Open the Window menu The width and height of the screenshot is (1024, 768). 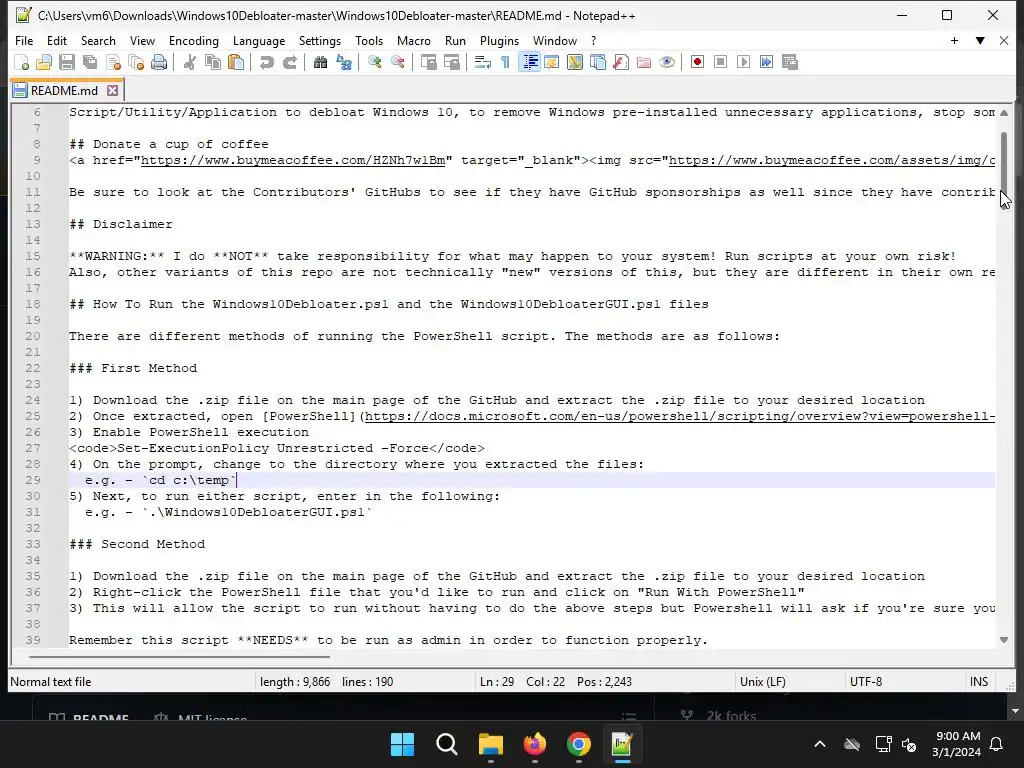click(555, 40)
